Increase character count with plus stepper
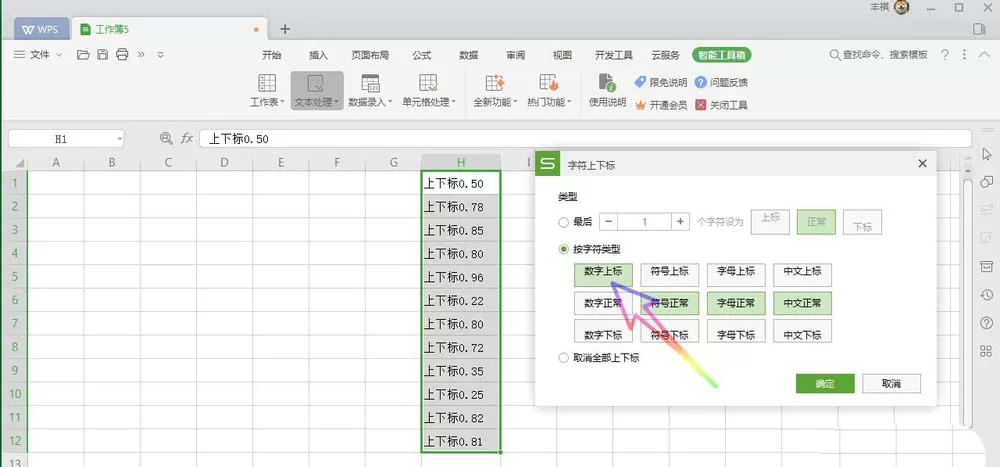The width and height of the screenshot is (1000, 467). click(x=680, y=221)
